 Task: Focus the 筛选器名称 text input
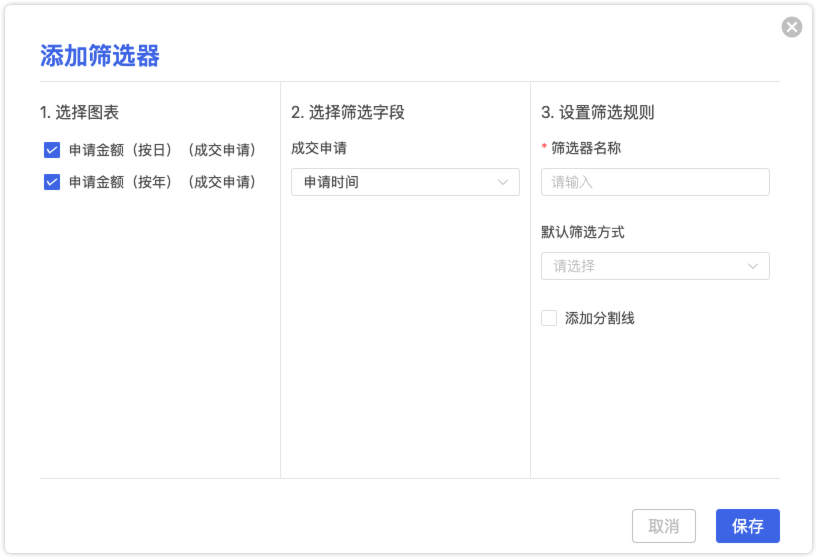point(655,182)
